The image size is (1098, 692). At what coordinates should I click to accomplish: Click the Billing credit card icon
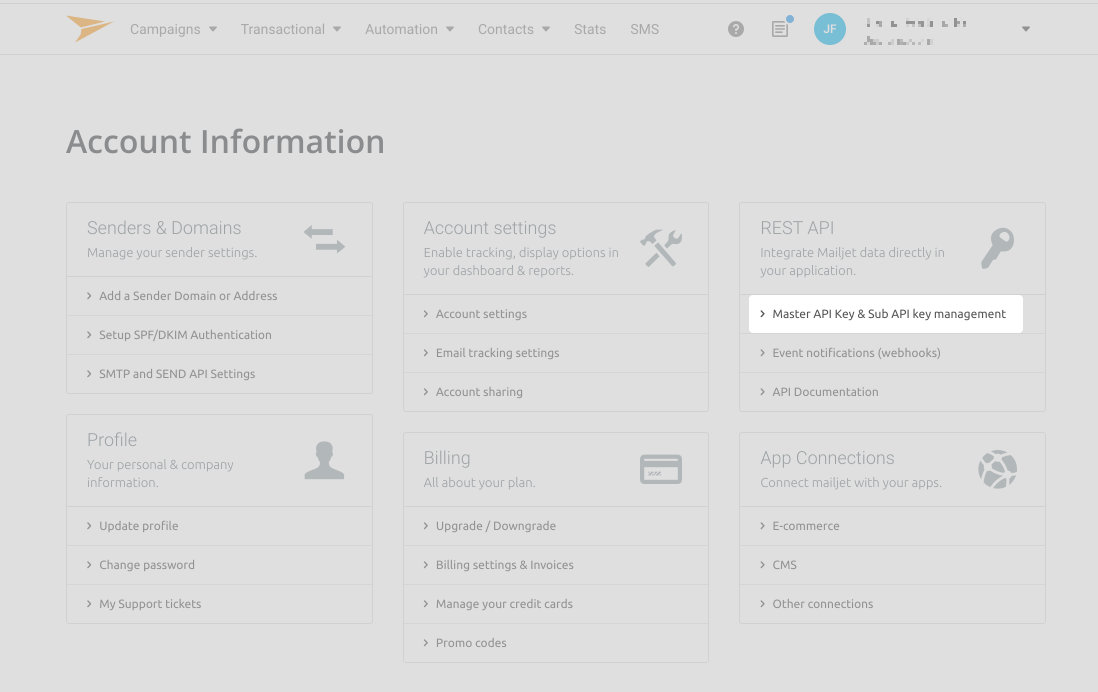coord(660,468)
